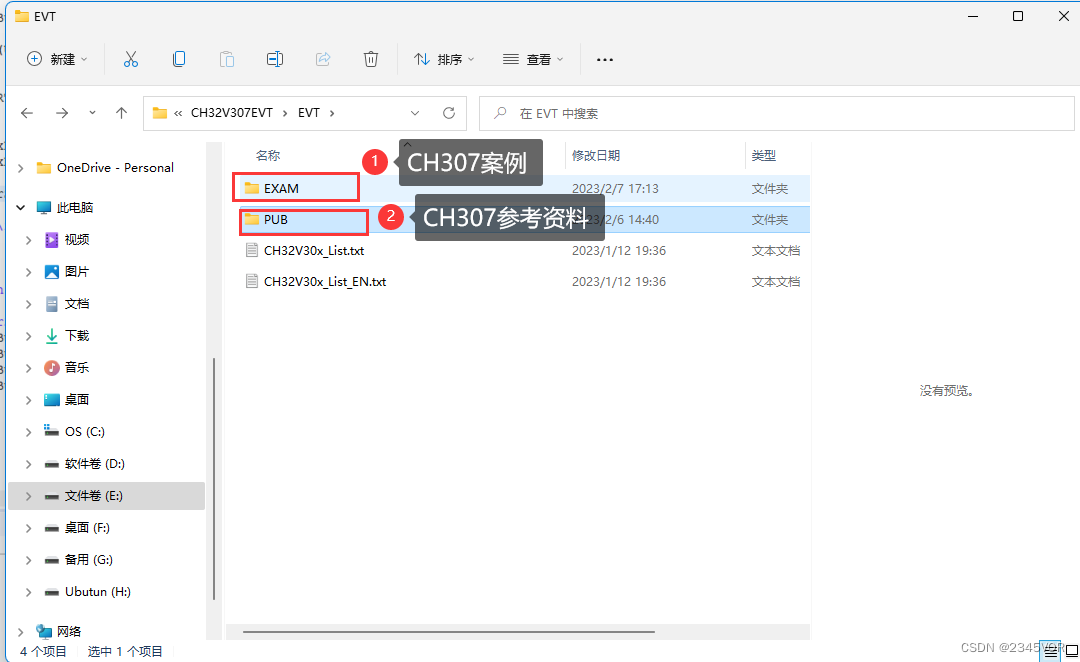Select 桌面 (F:) drive
The height and width of the screenshot is (662, 1080).
pyautogui.click(x=87, y=528)
